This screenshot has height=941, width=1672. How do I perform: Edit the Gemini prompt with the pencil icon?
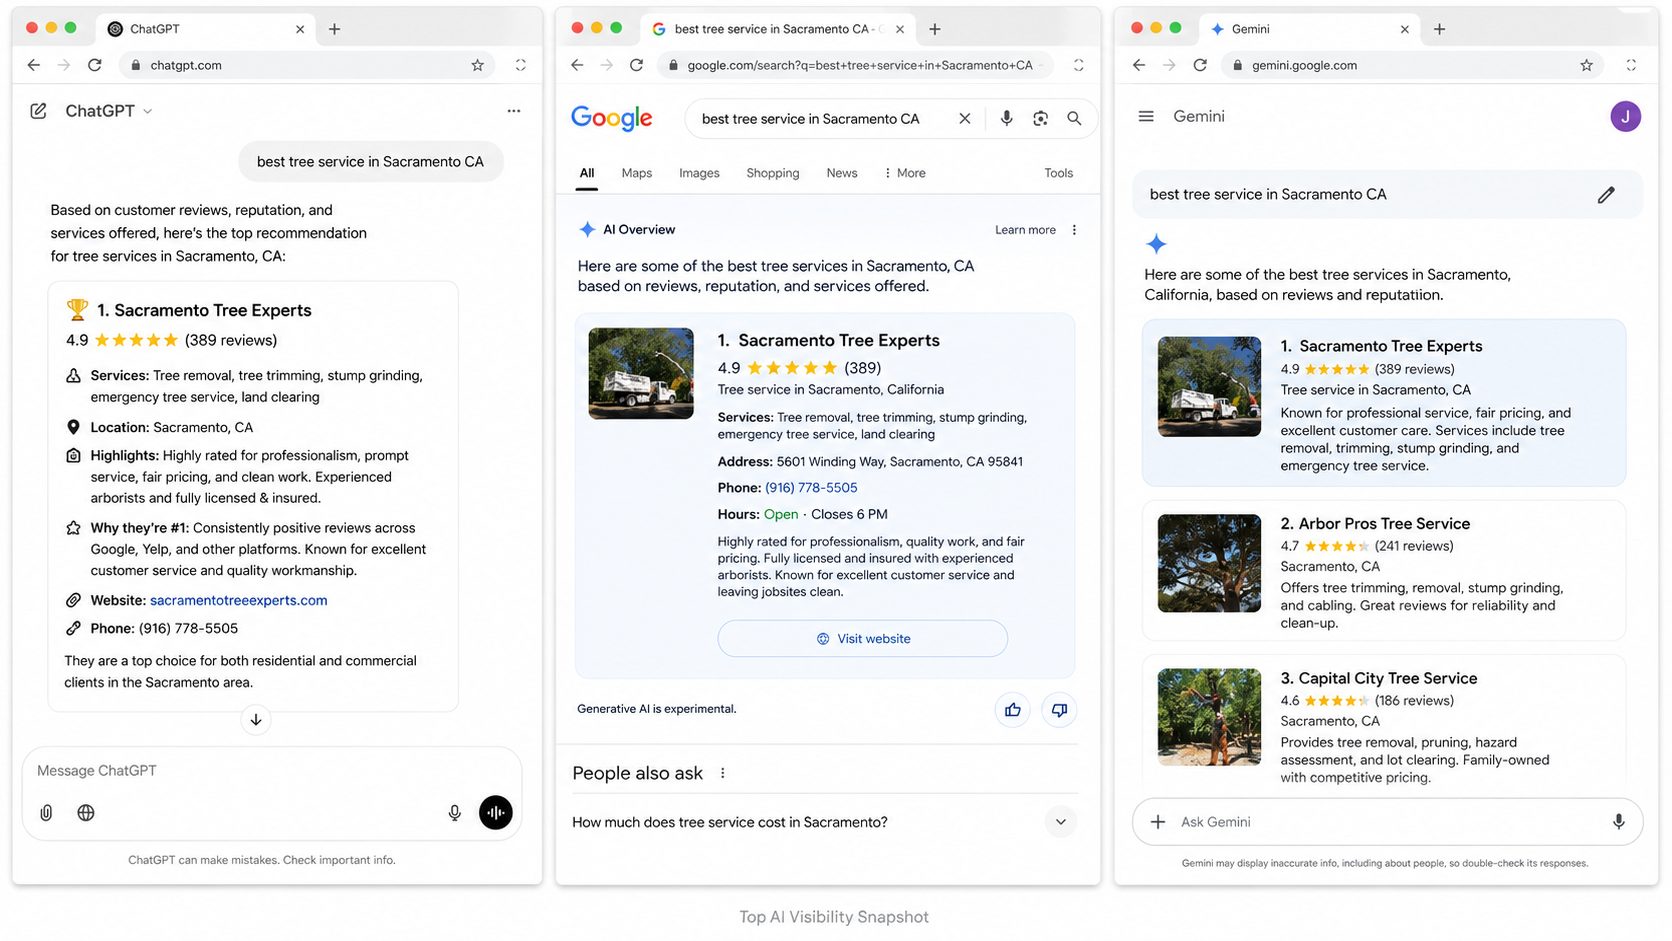[1606, 195]
